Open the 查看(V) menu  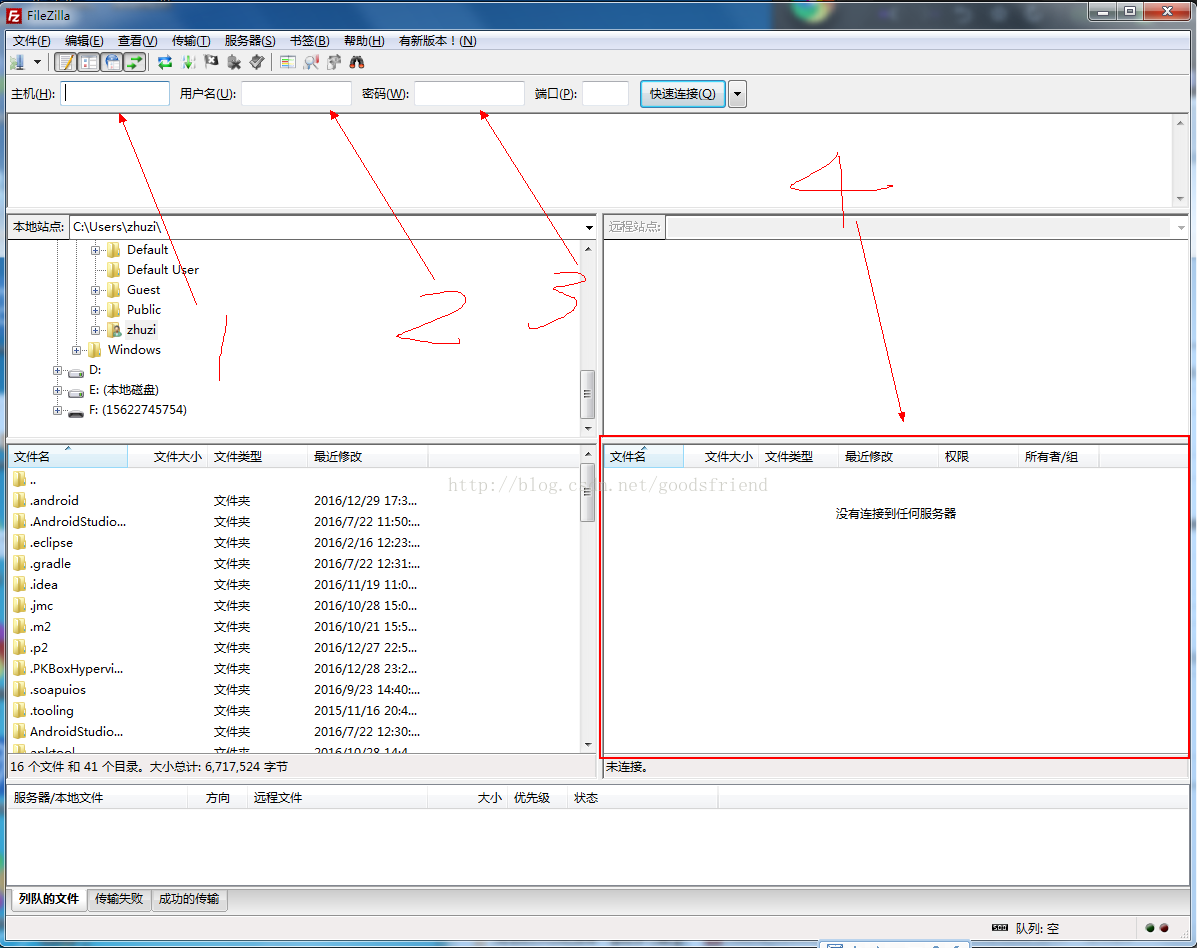(x=137, y=40)
